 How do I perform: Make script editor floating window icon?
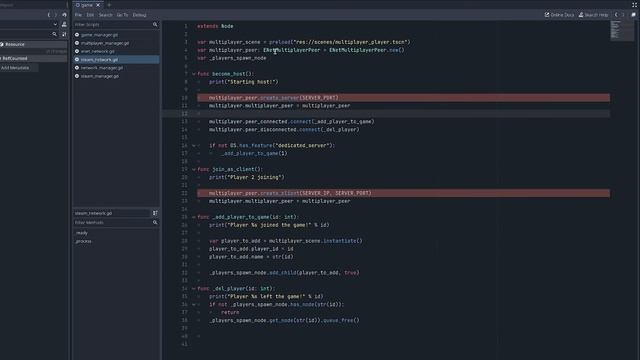[x=633, y=15]
